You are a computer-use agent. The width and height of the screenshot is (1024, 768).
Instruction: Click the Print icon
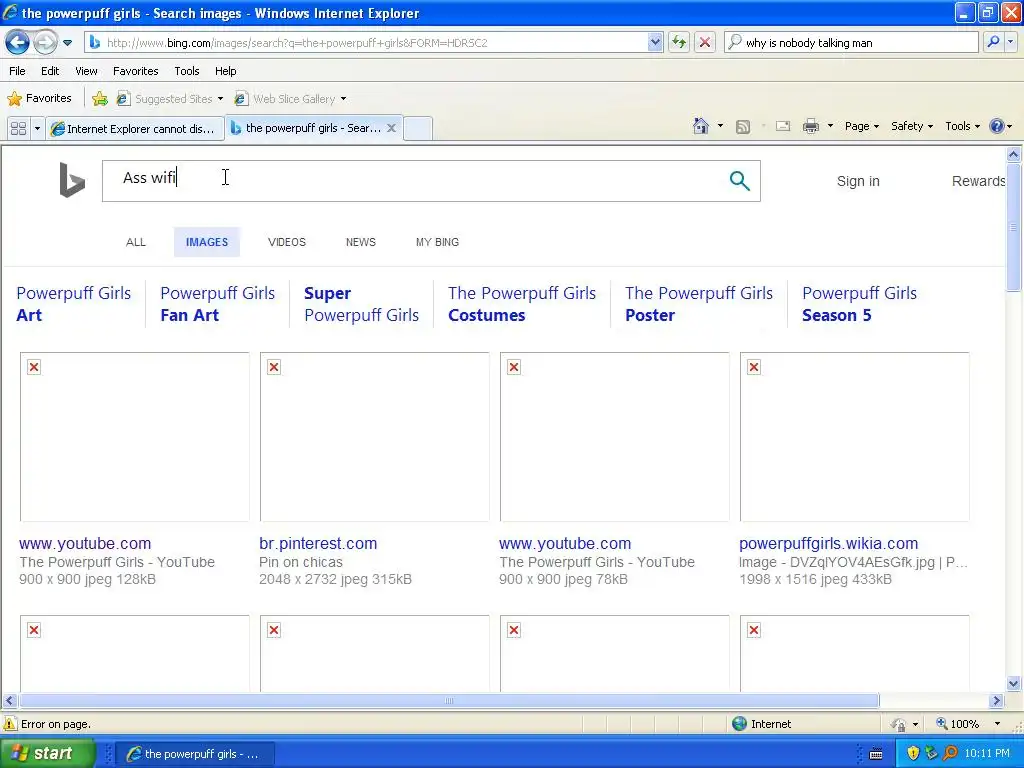pos(810,126)
